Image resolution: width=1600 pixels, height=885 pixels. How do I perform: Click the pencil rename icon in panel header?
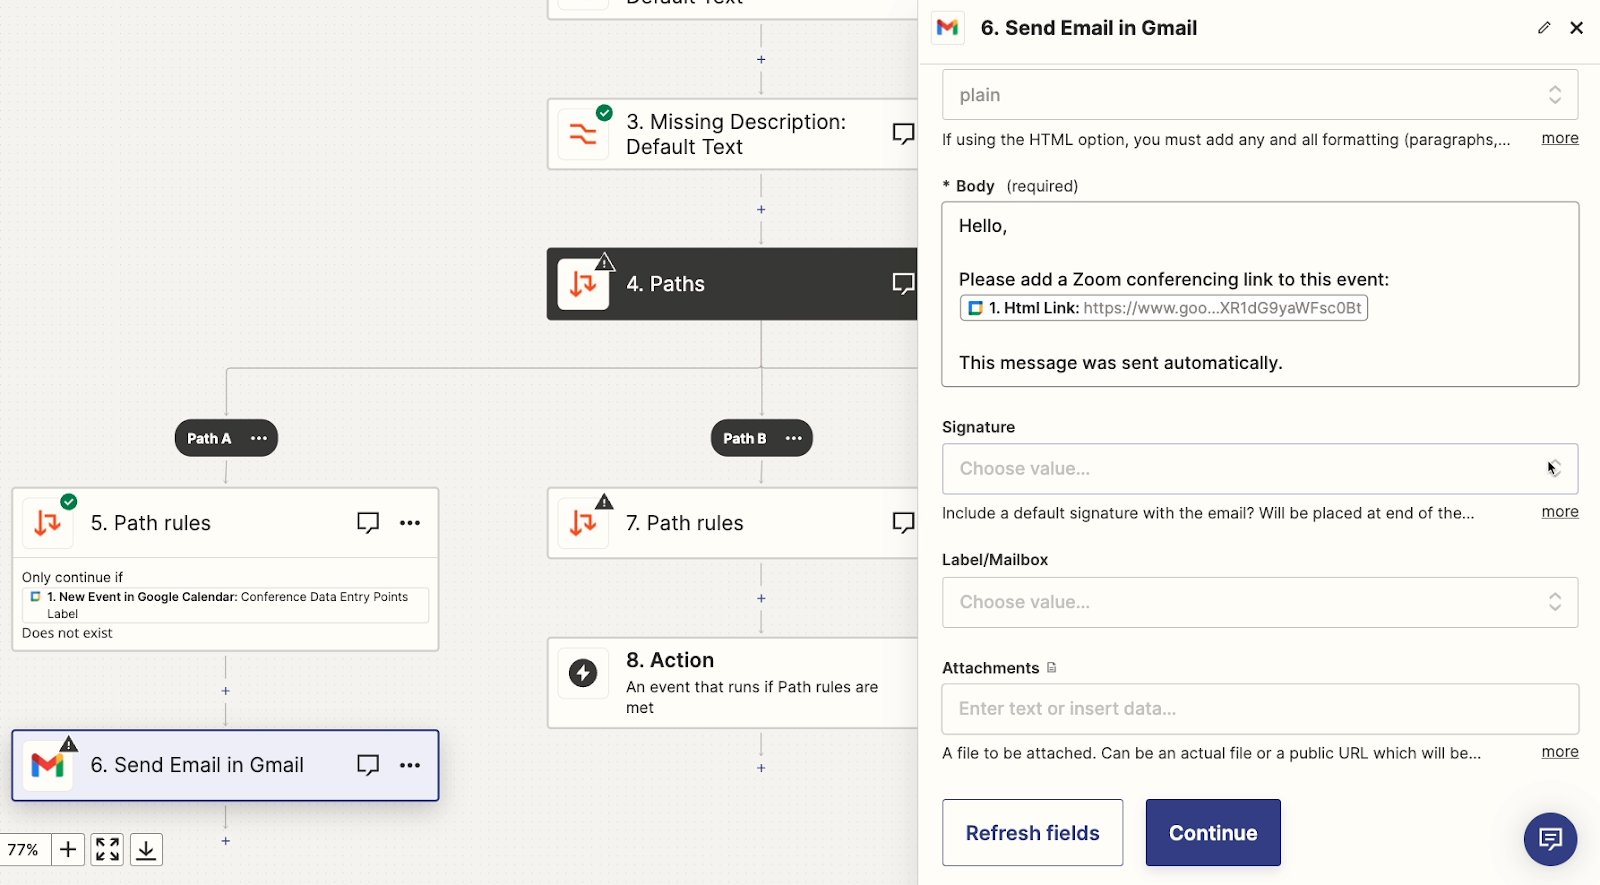[x=1544, y=28]
